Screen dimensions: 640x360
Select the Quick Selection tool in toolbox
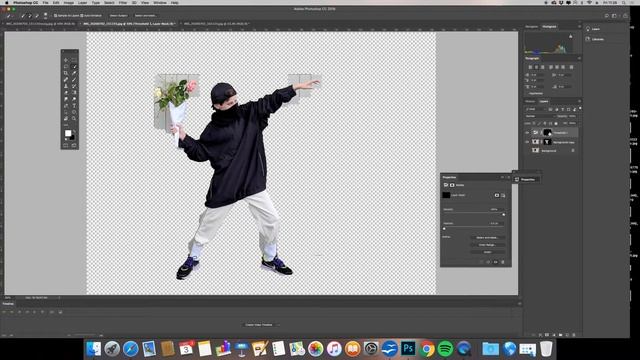click(x=74, y=66)
